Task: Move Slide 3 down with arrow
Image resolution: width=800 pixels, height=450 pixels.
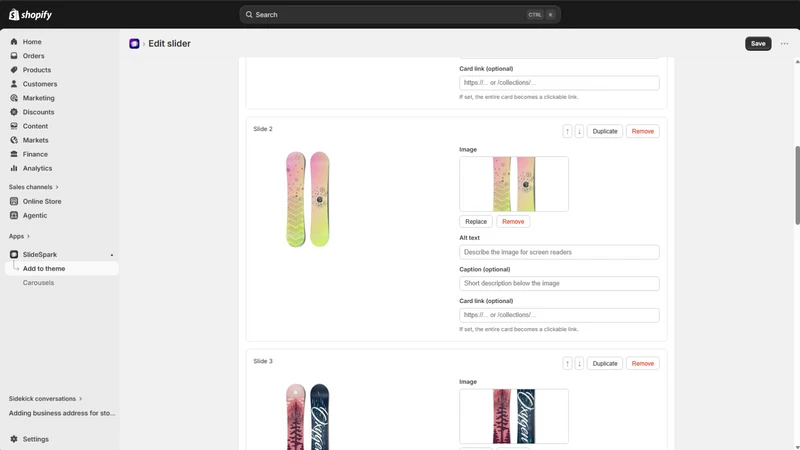Action: click(579, 363)
